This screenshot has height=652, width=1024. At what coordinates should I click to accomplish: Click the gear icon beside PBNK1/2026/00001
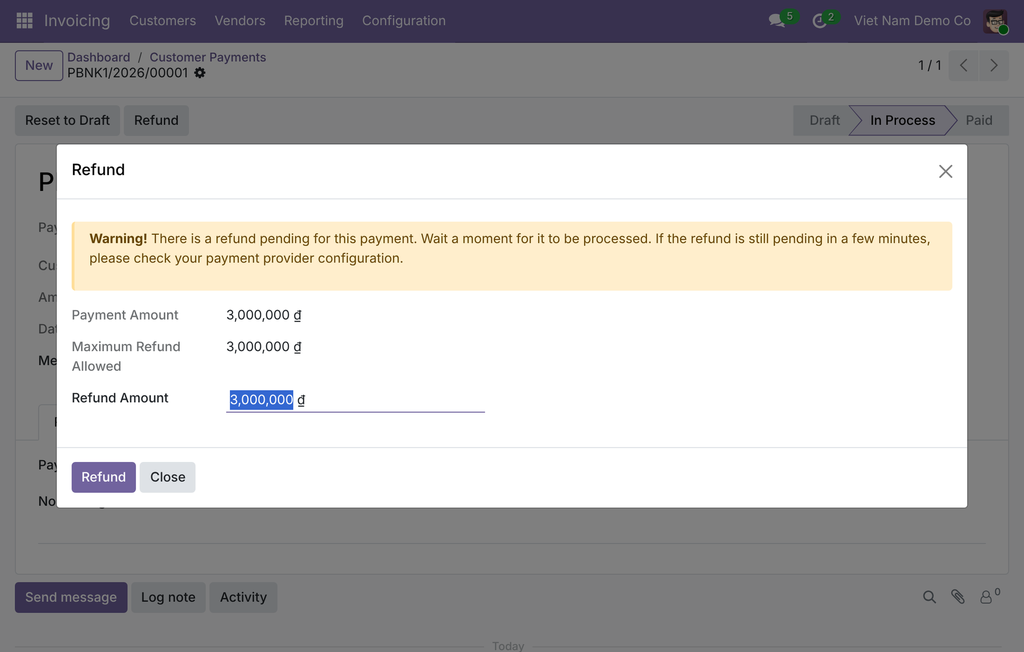[x=200, y=73]
